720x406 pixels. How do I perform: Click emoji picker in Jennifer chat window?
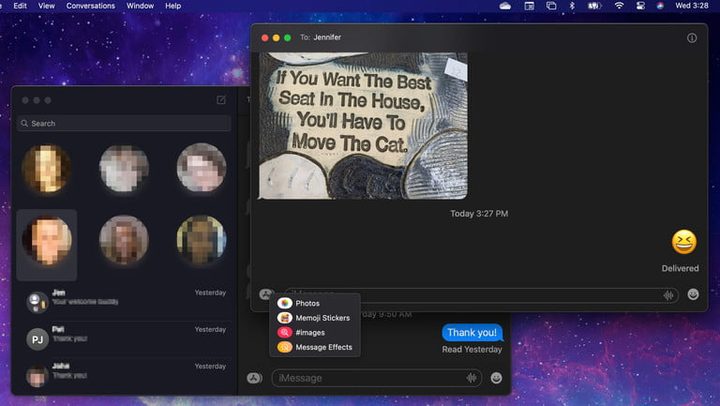click(x=692, y=295)
